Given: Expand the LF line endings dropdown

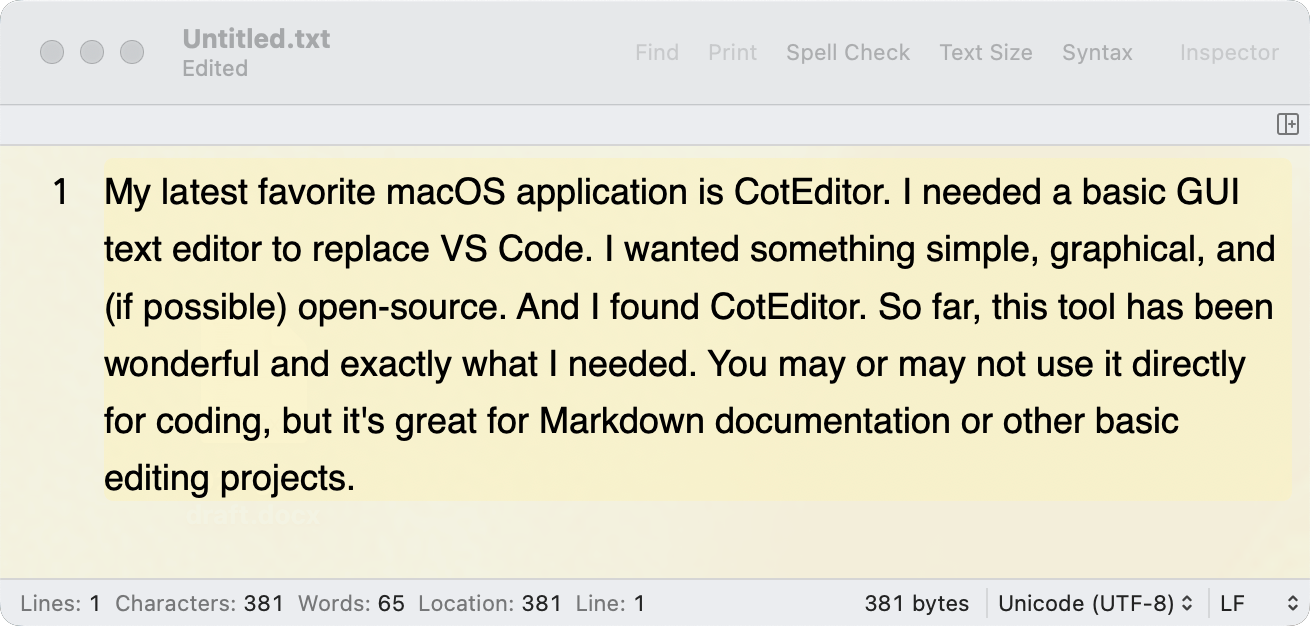Looking at the screenshot, I should click(1258, 604).
